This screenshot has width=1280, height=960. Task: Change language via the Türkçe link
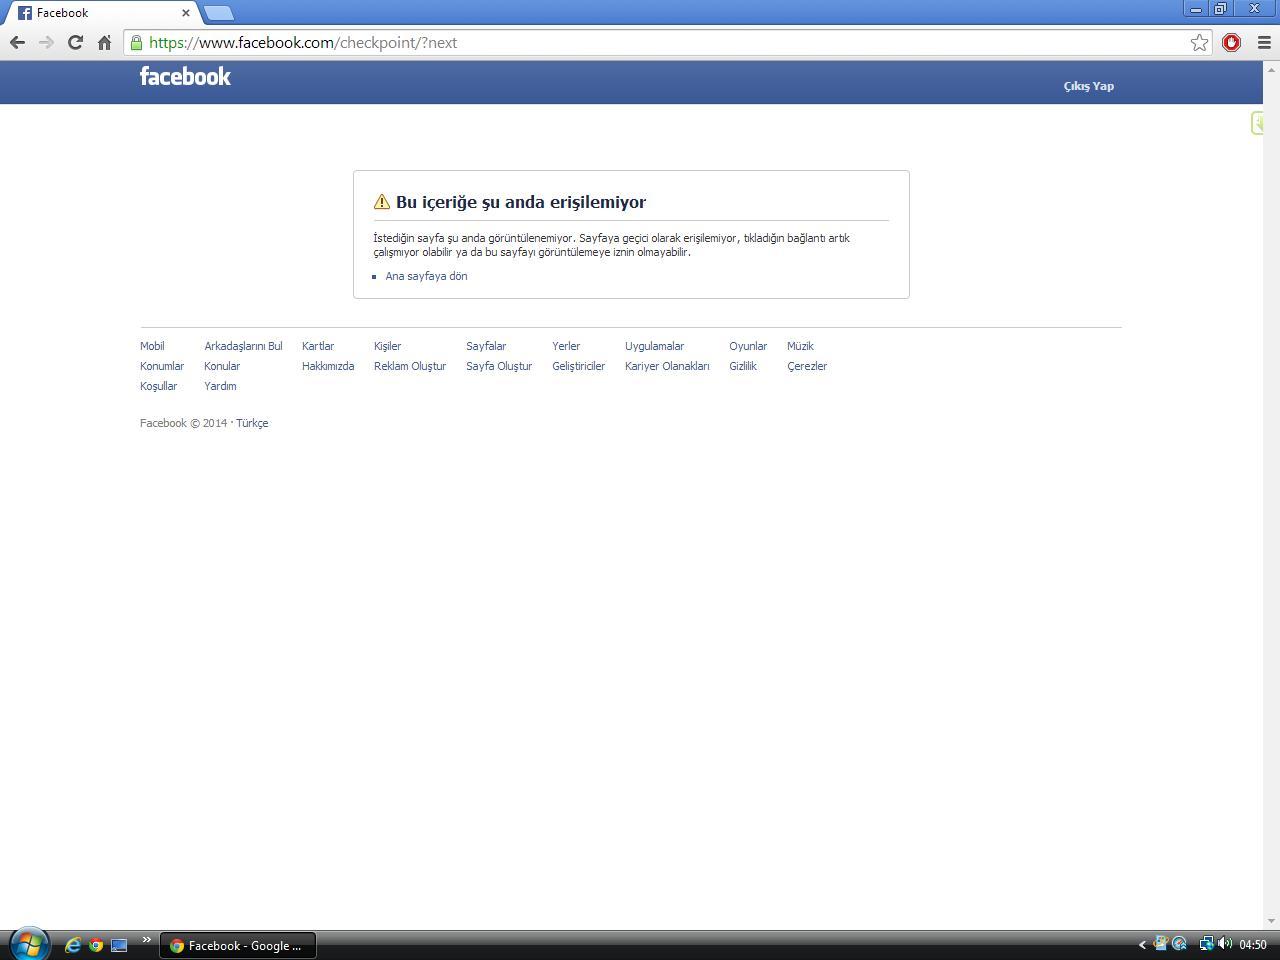[x=252, y=423]
